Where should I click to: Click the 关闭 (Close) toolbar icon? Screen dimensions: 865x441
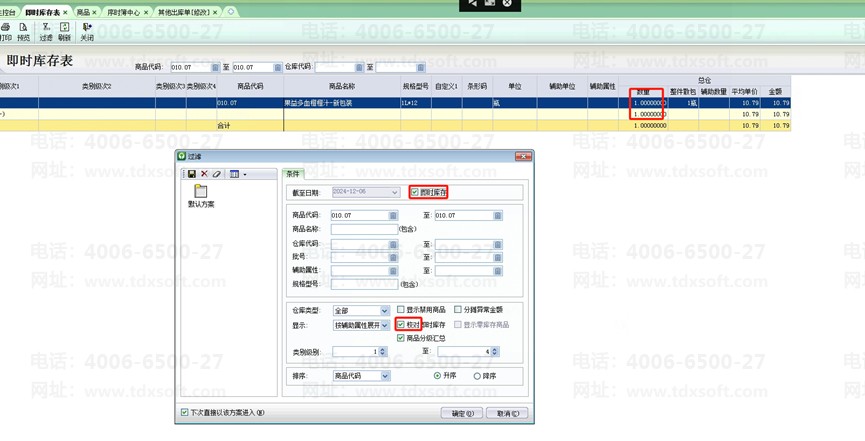coord(87,31)
